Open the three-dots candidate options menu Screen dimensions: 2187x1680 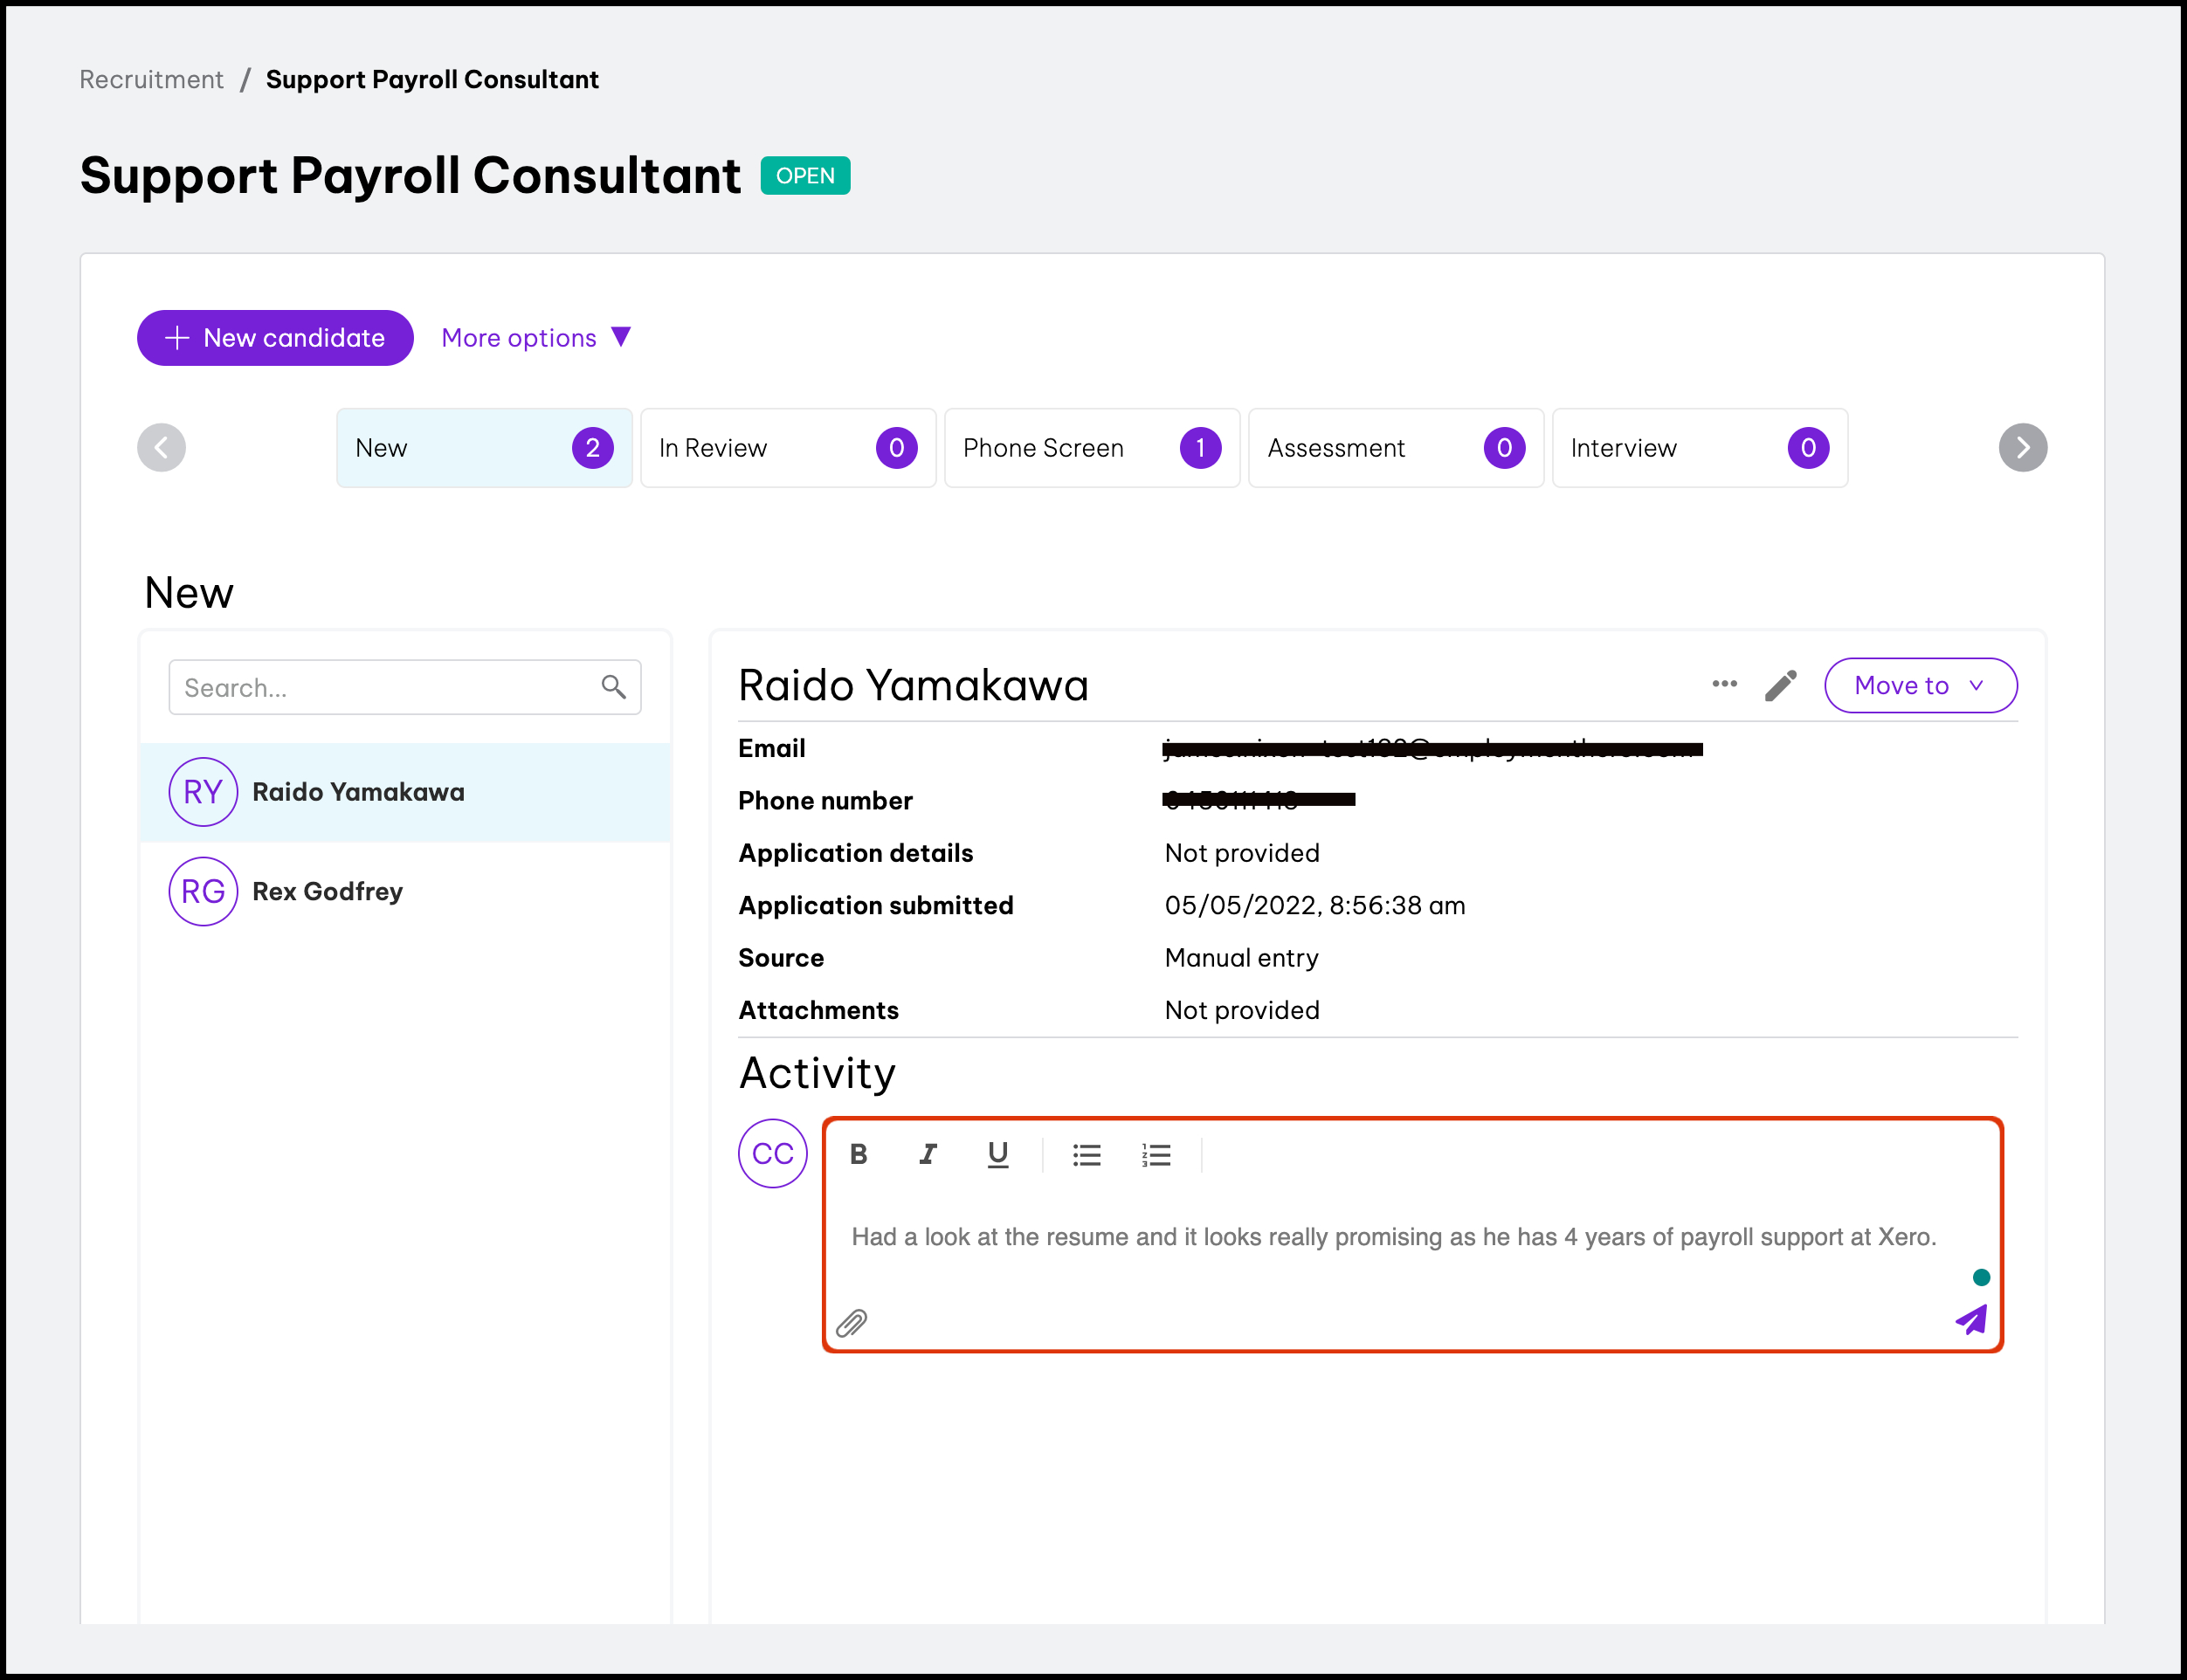1724,684
